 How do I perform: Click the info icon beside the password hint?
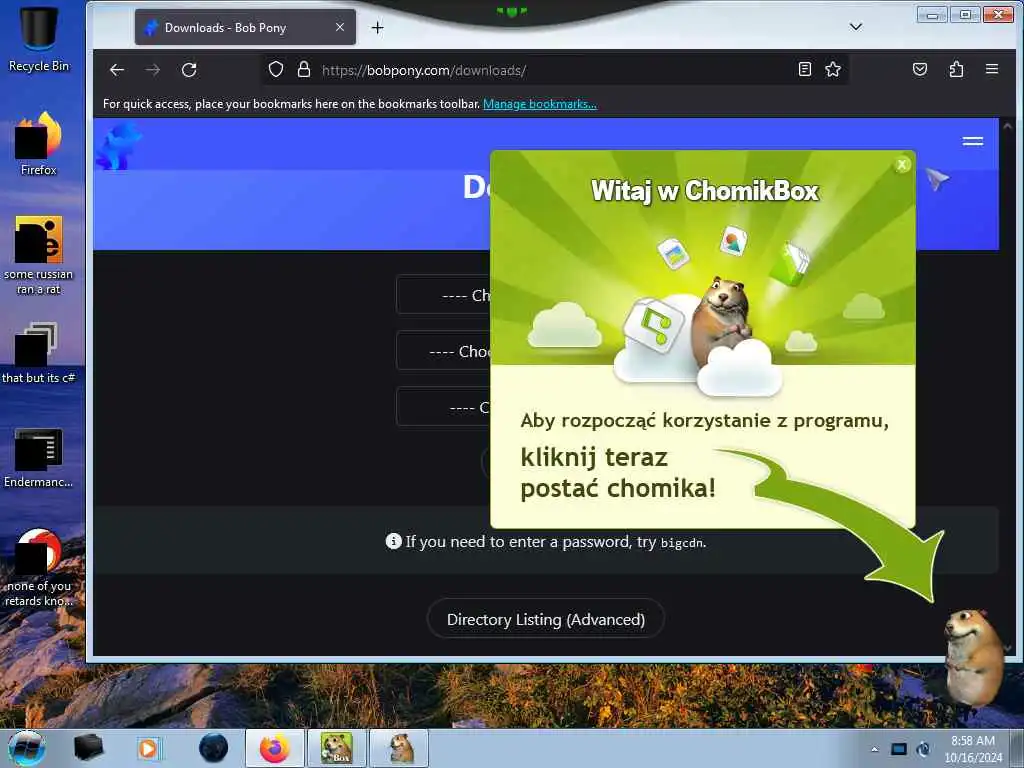pos(393,541)
